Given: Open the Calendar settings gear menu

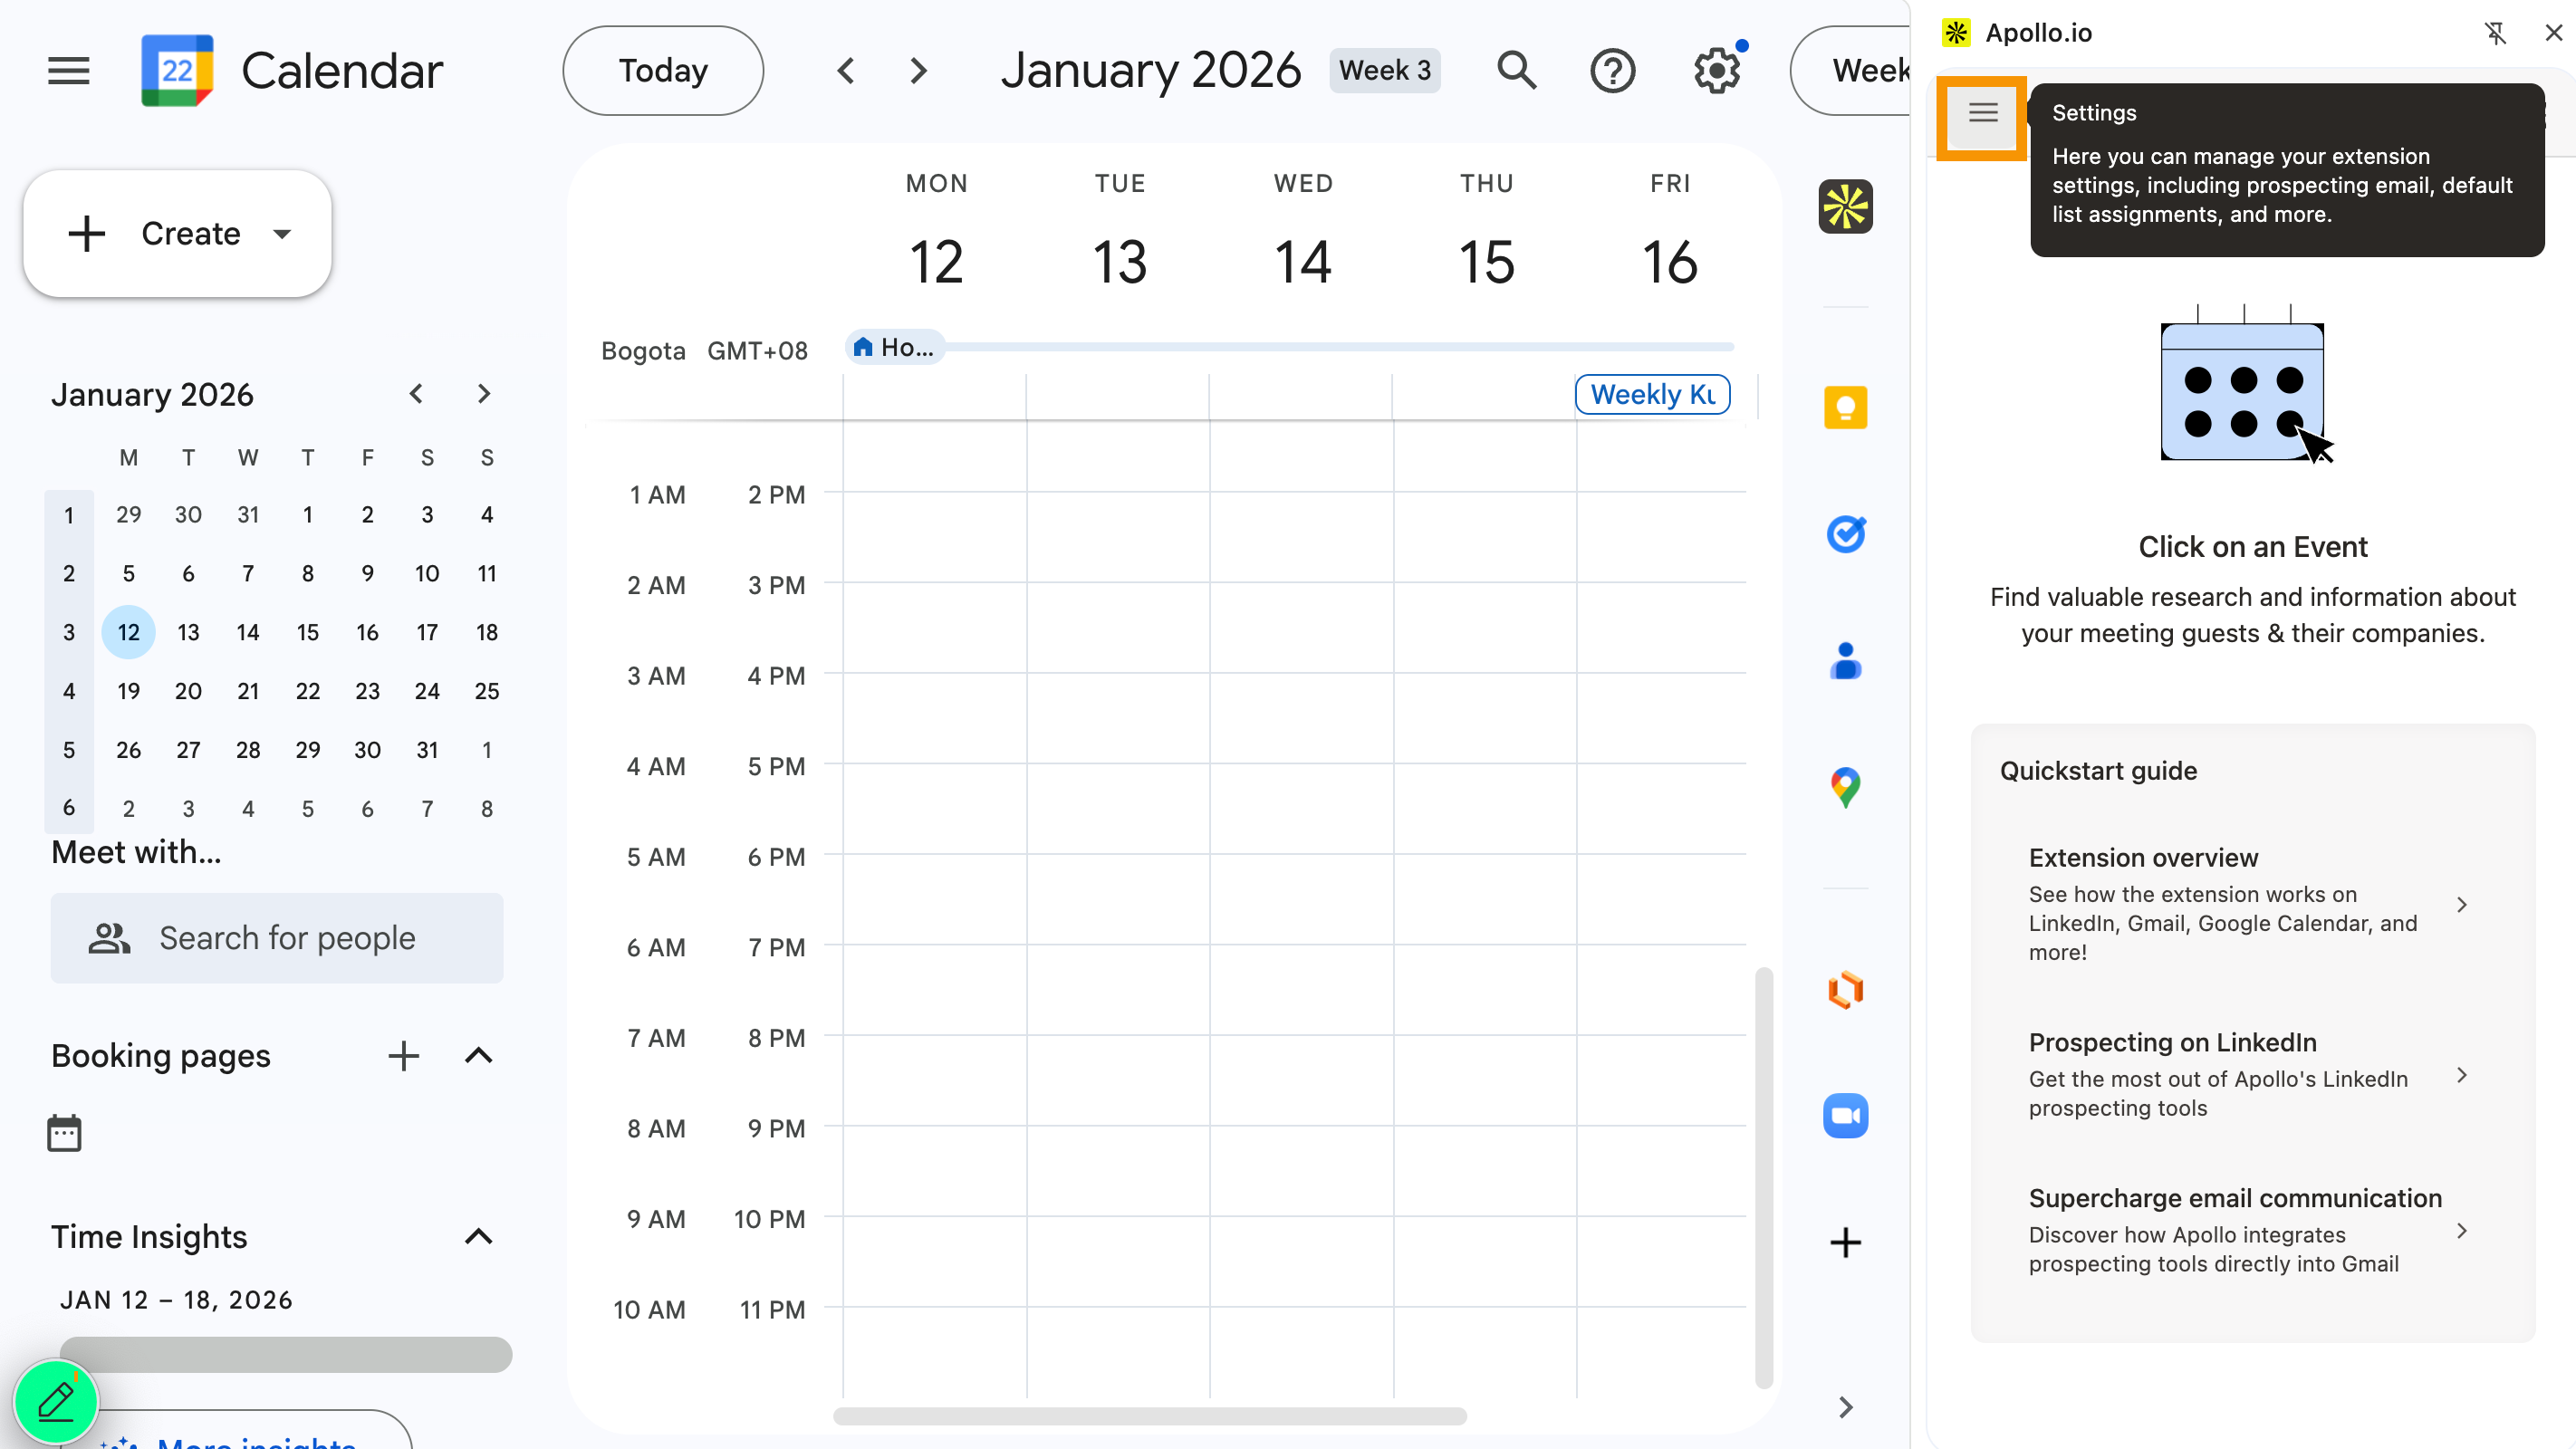Looking at the screenshot, I should pyautogui.click(x=1716, y=71).
